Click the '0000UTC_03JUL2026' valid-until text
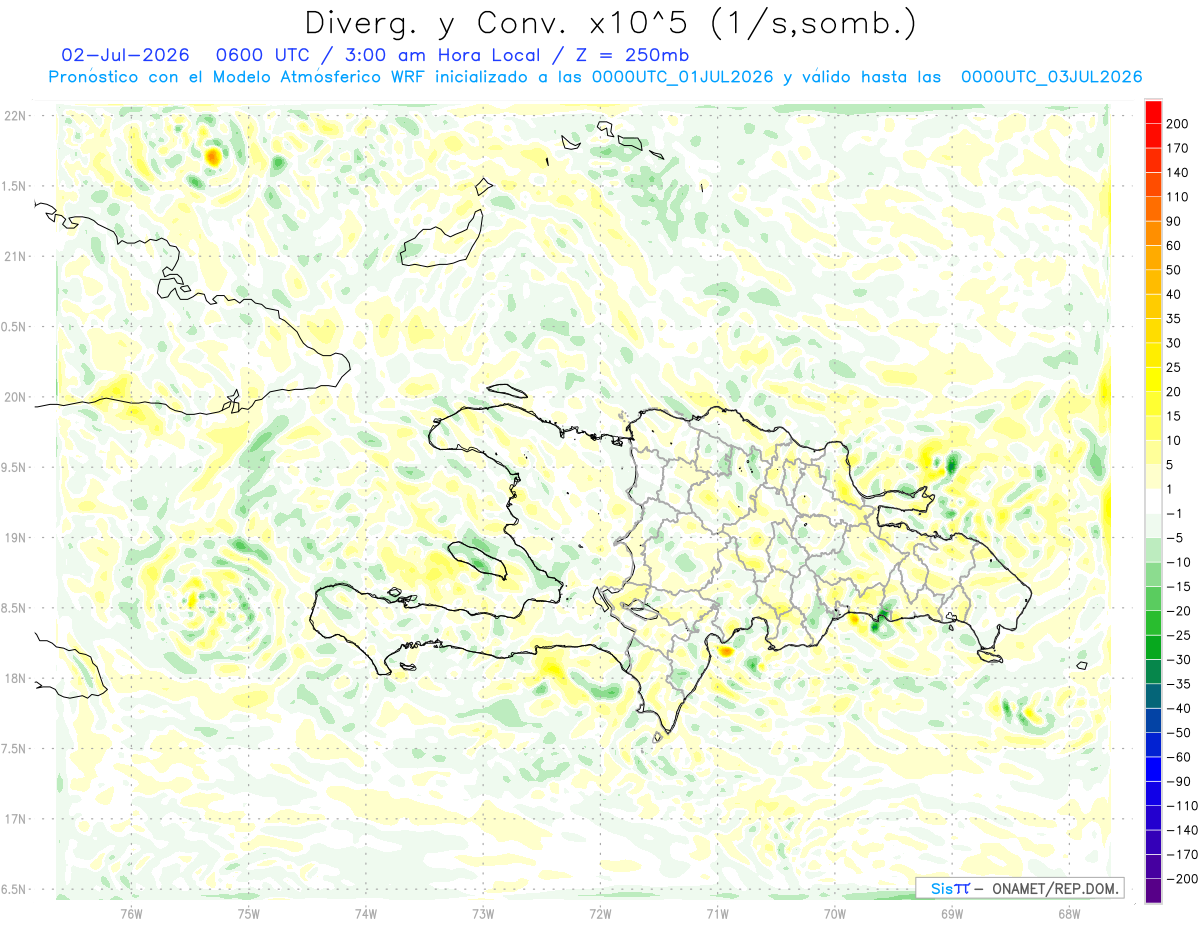The width and height of the screenshot is (1200, 927). tap(1051, 77)
